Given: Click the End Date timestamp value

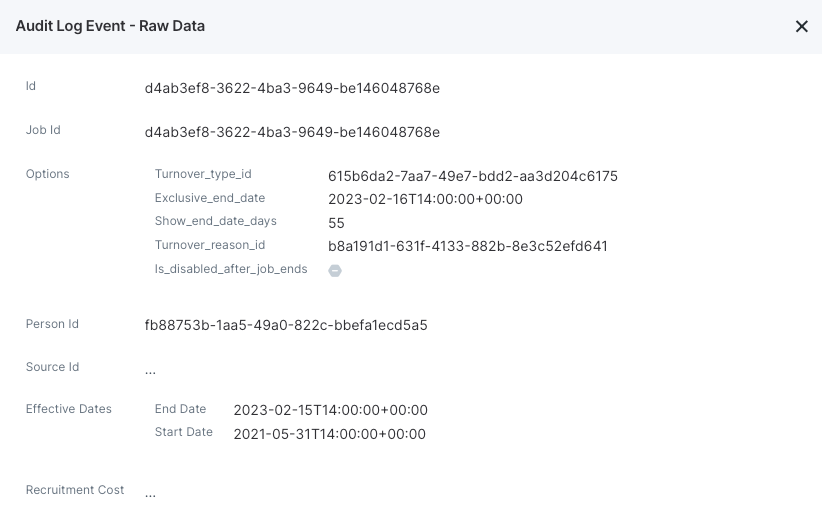Looking at the screenshot, I should [330, 410].
